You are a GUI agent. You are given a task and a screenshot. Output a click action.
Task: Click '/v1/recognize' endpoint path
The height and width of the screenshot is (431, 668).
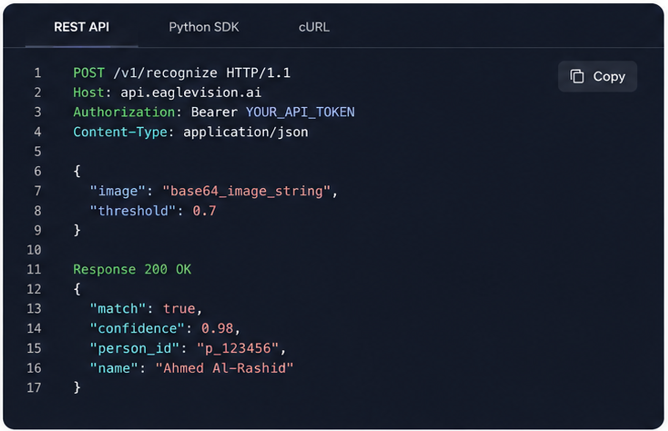pyautogui.click(x=165, y=73)
